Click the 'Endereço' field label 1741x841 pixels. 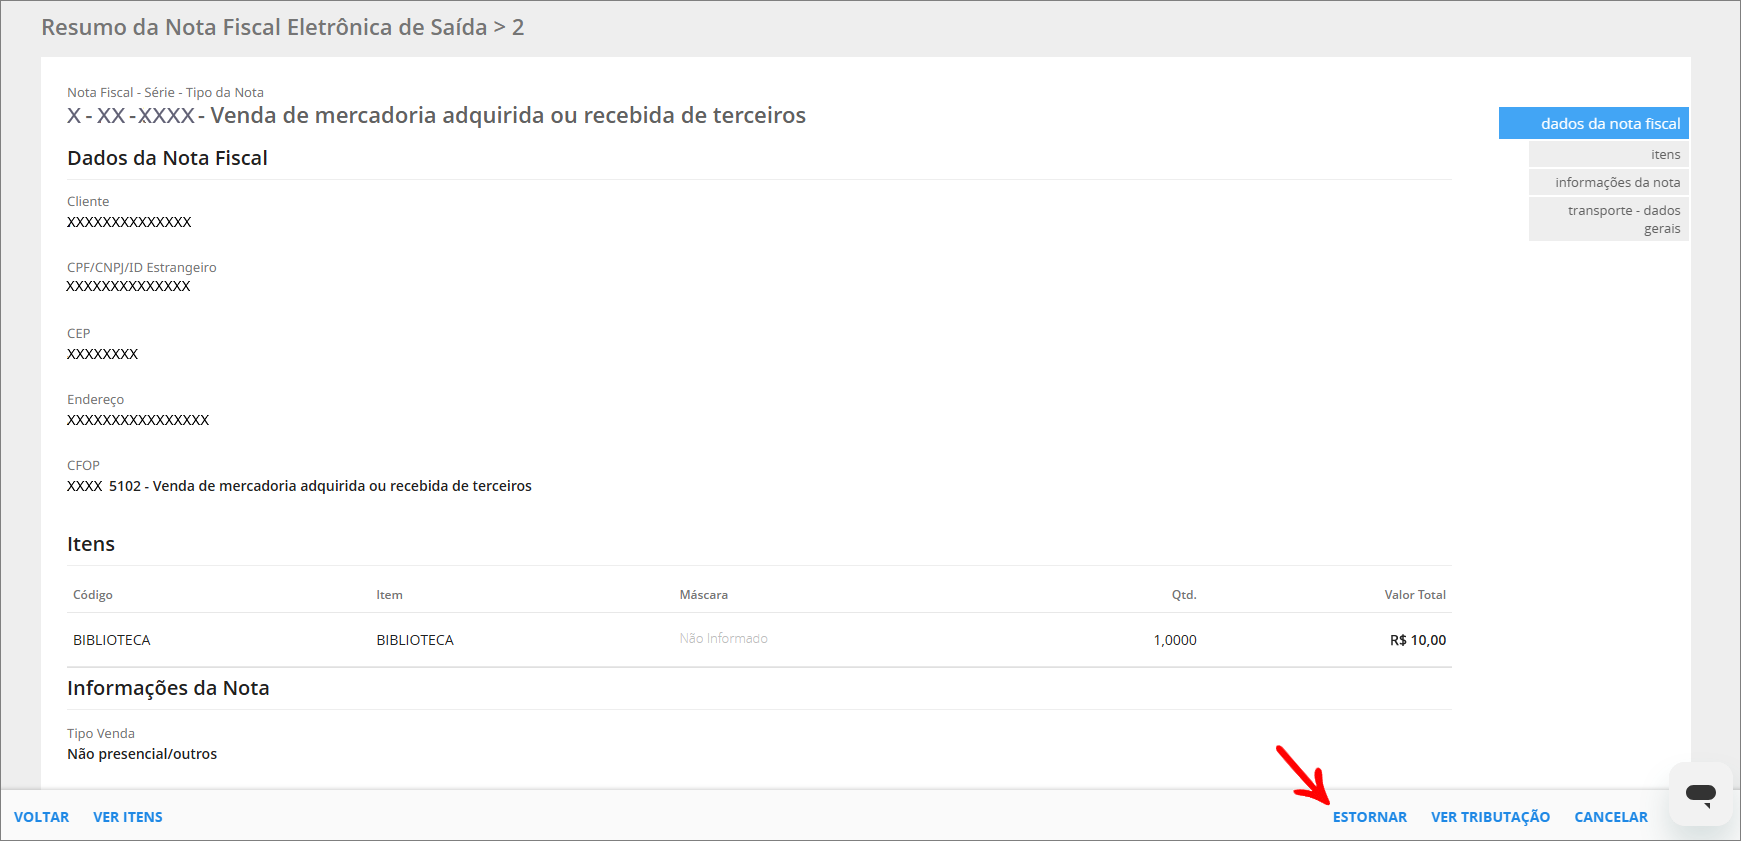(x=95, y=399)
